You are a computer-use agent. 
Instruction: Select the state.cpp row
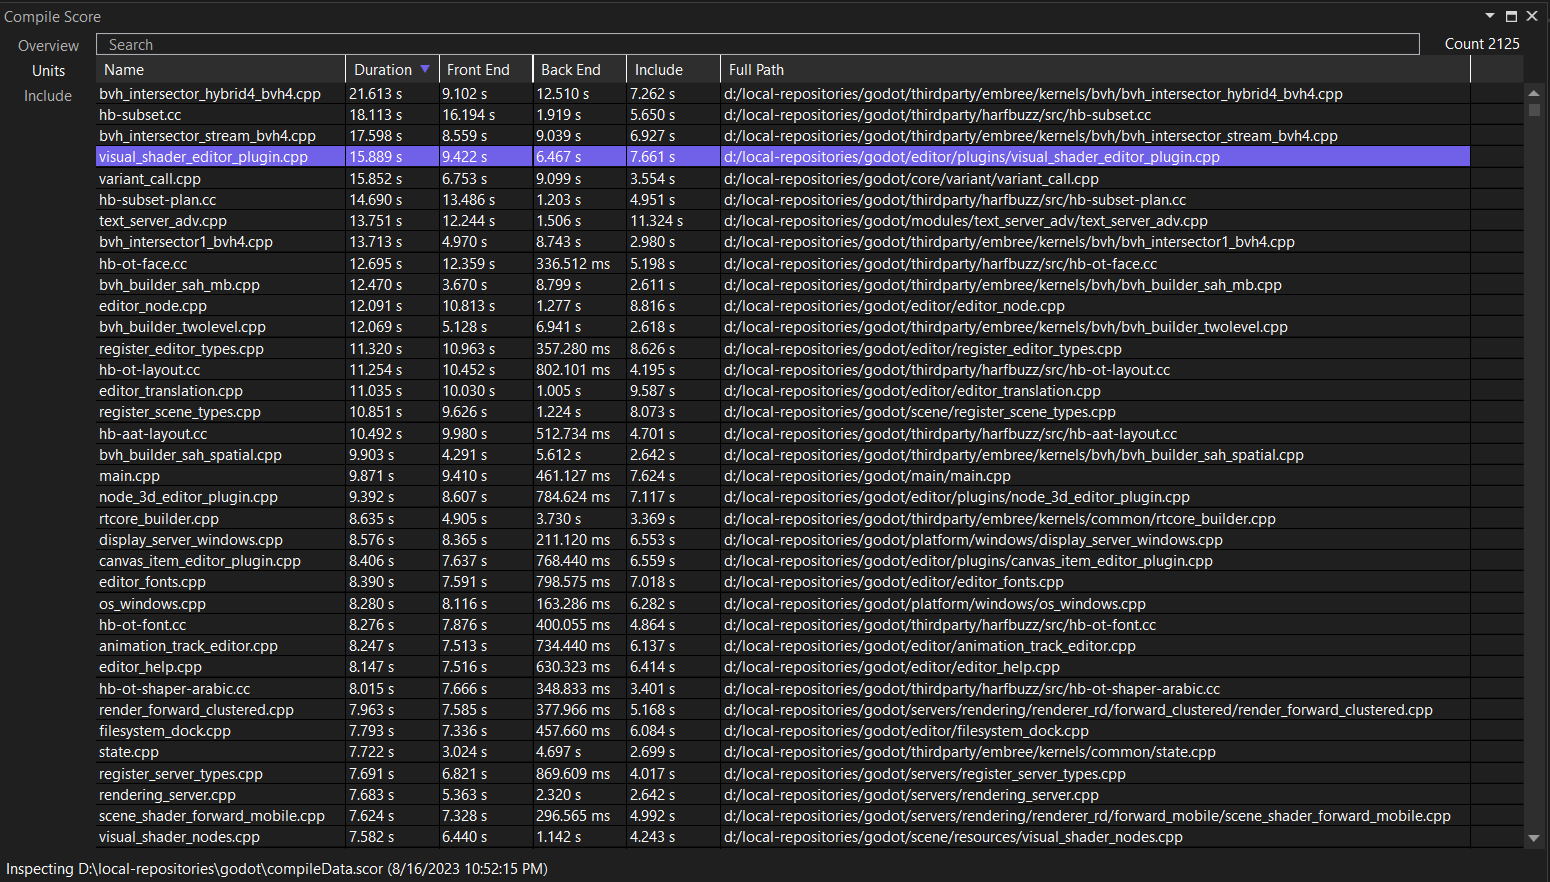(783, 752)
